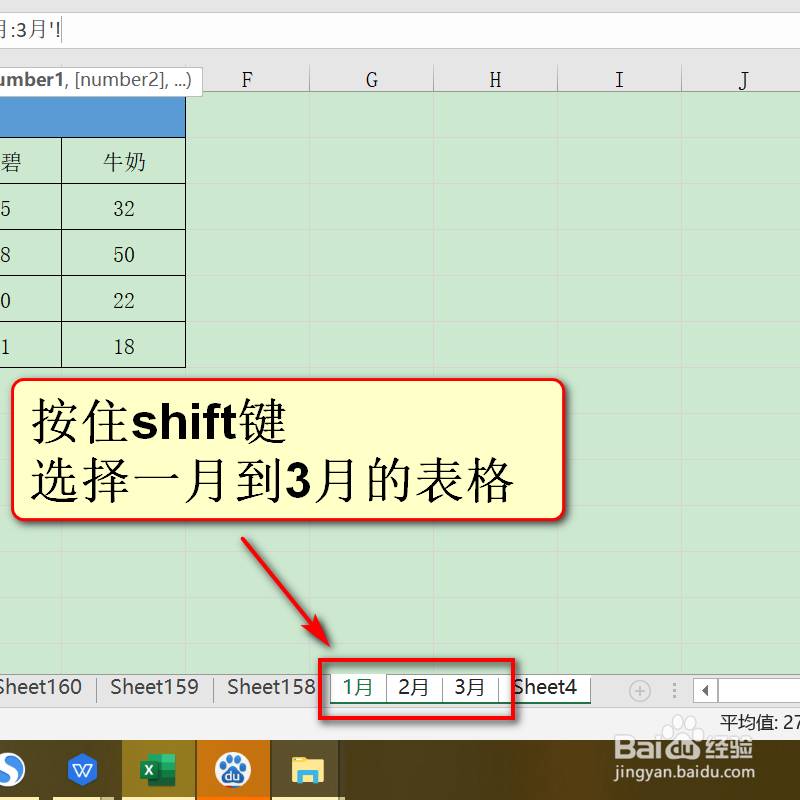800x800 pixels.
Task: Open File Explorer from the taskbar
Action: click(307, 770)
